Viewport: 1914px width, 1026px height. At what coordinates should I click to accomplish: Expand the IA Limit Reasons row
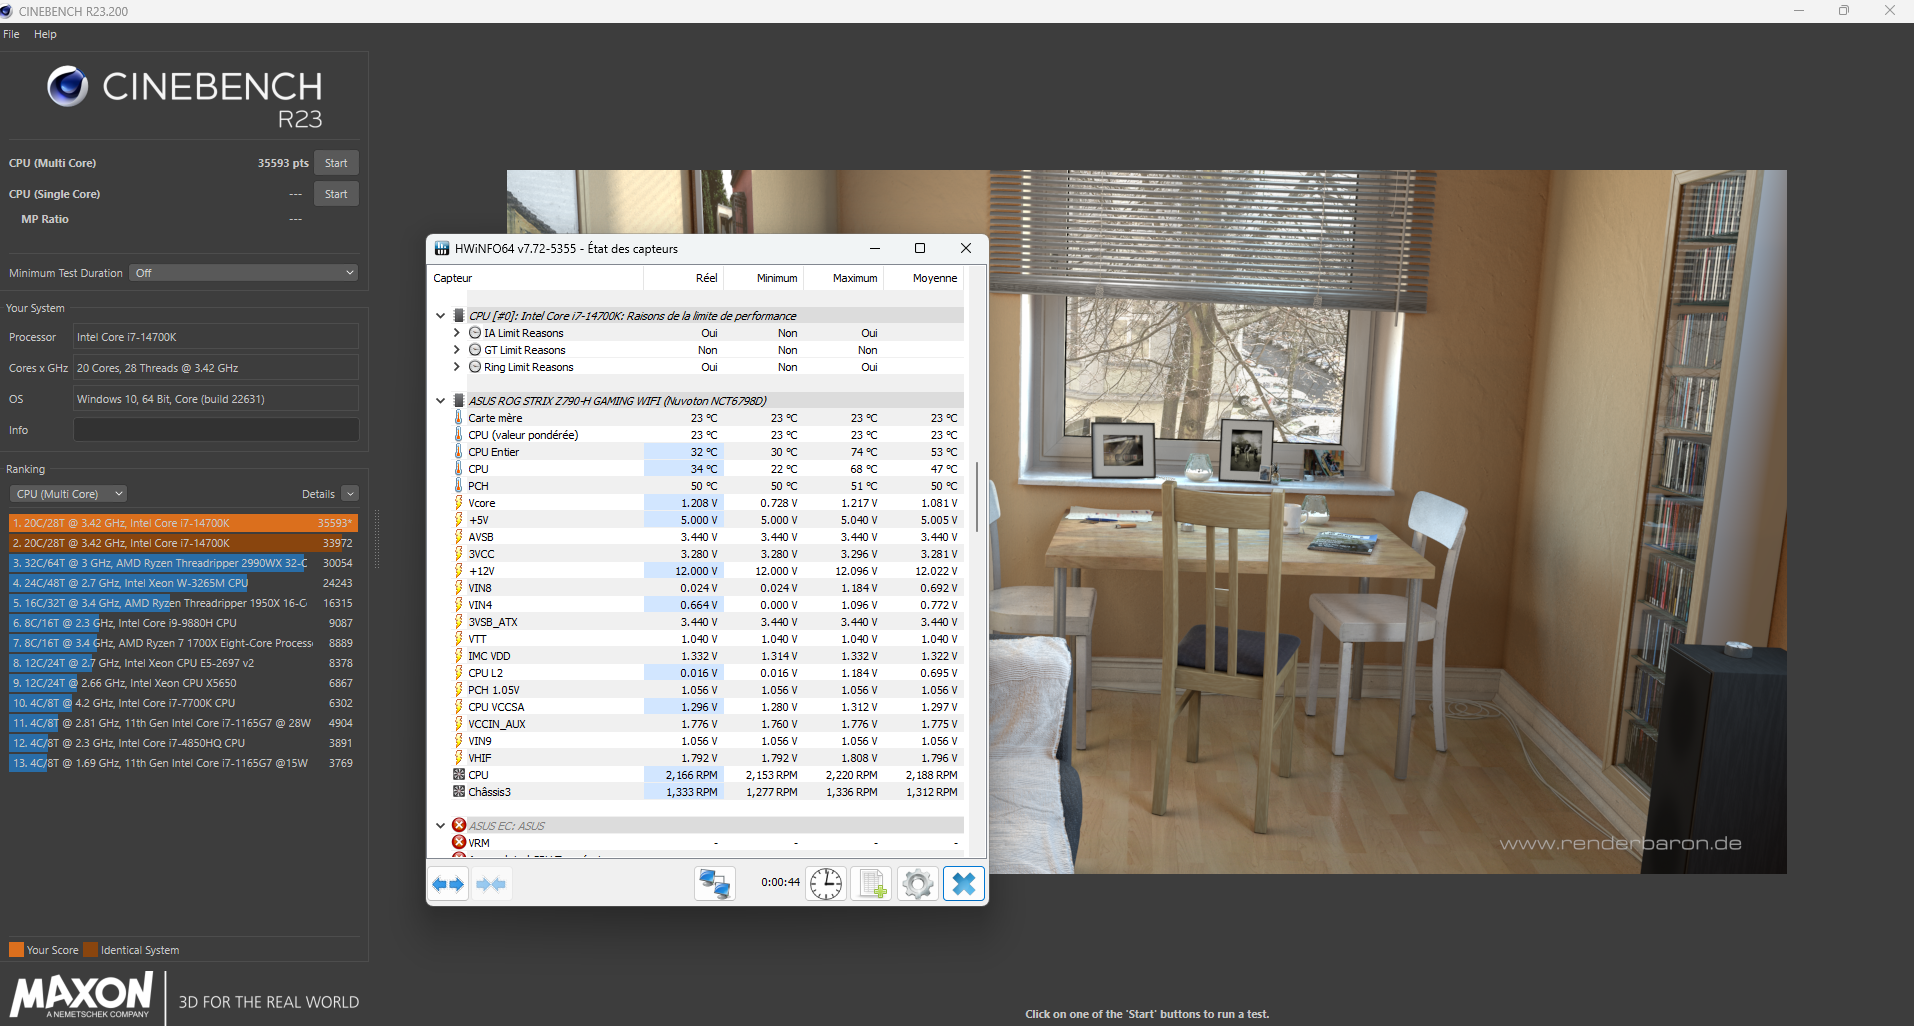[457, 333]
